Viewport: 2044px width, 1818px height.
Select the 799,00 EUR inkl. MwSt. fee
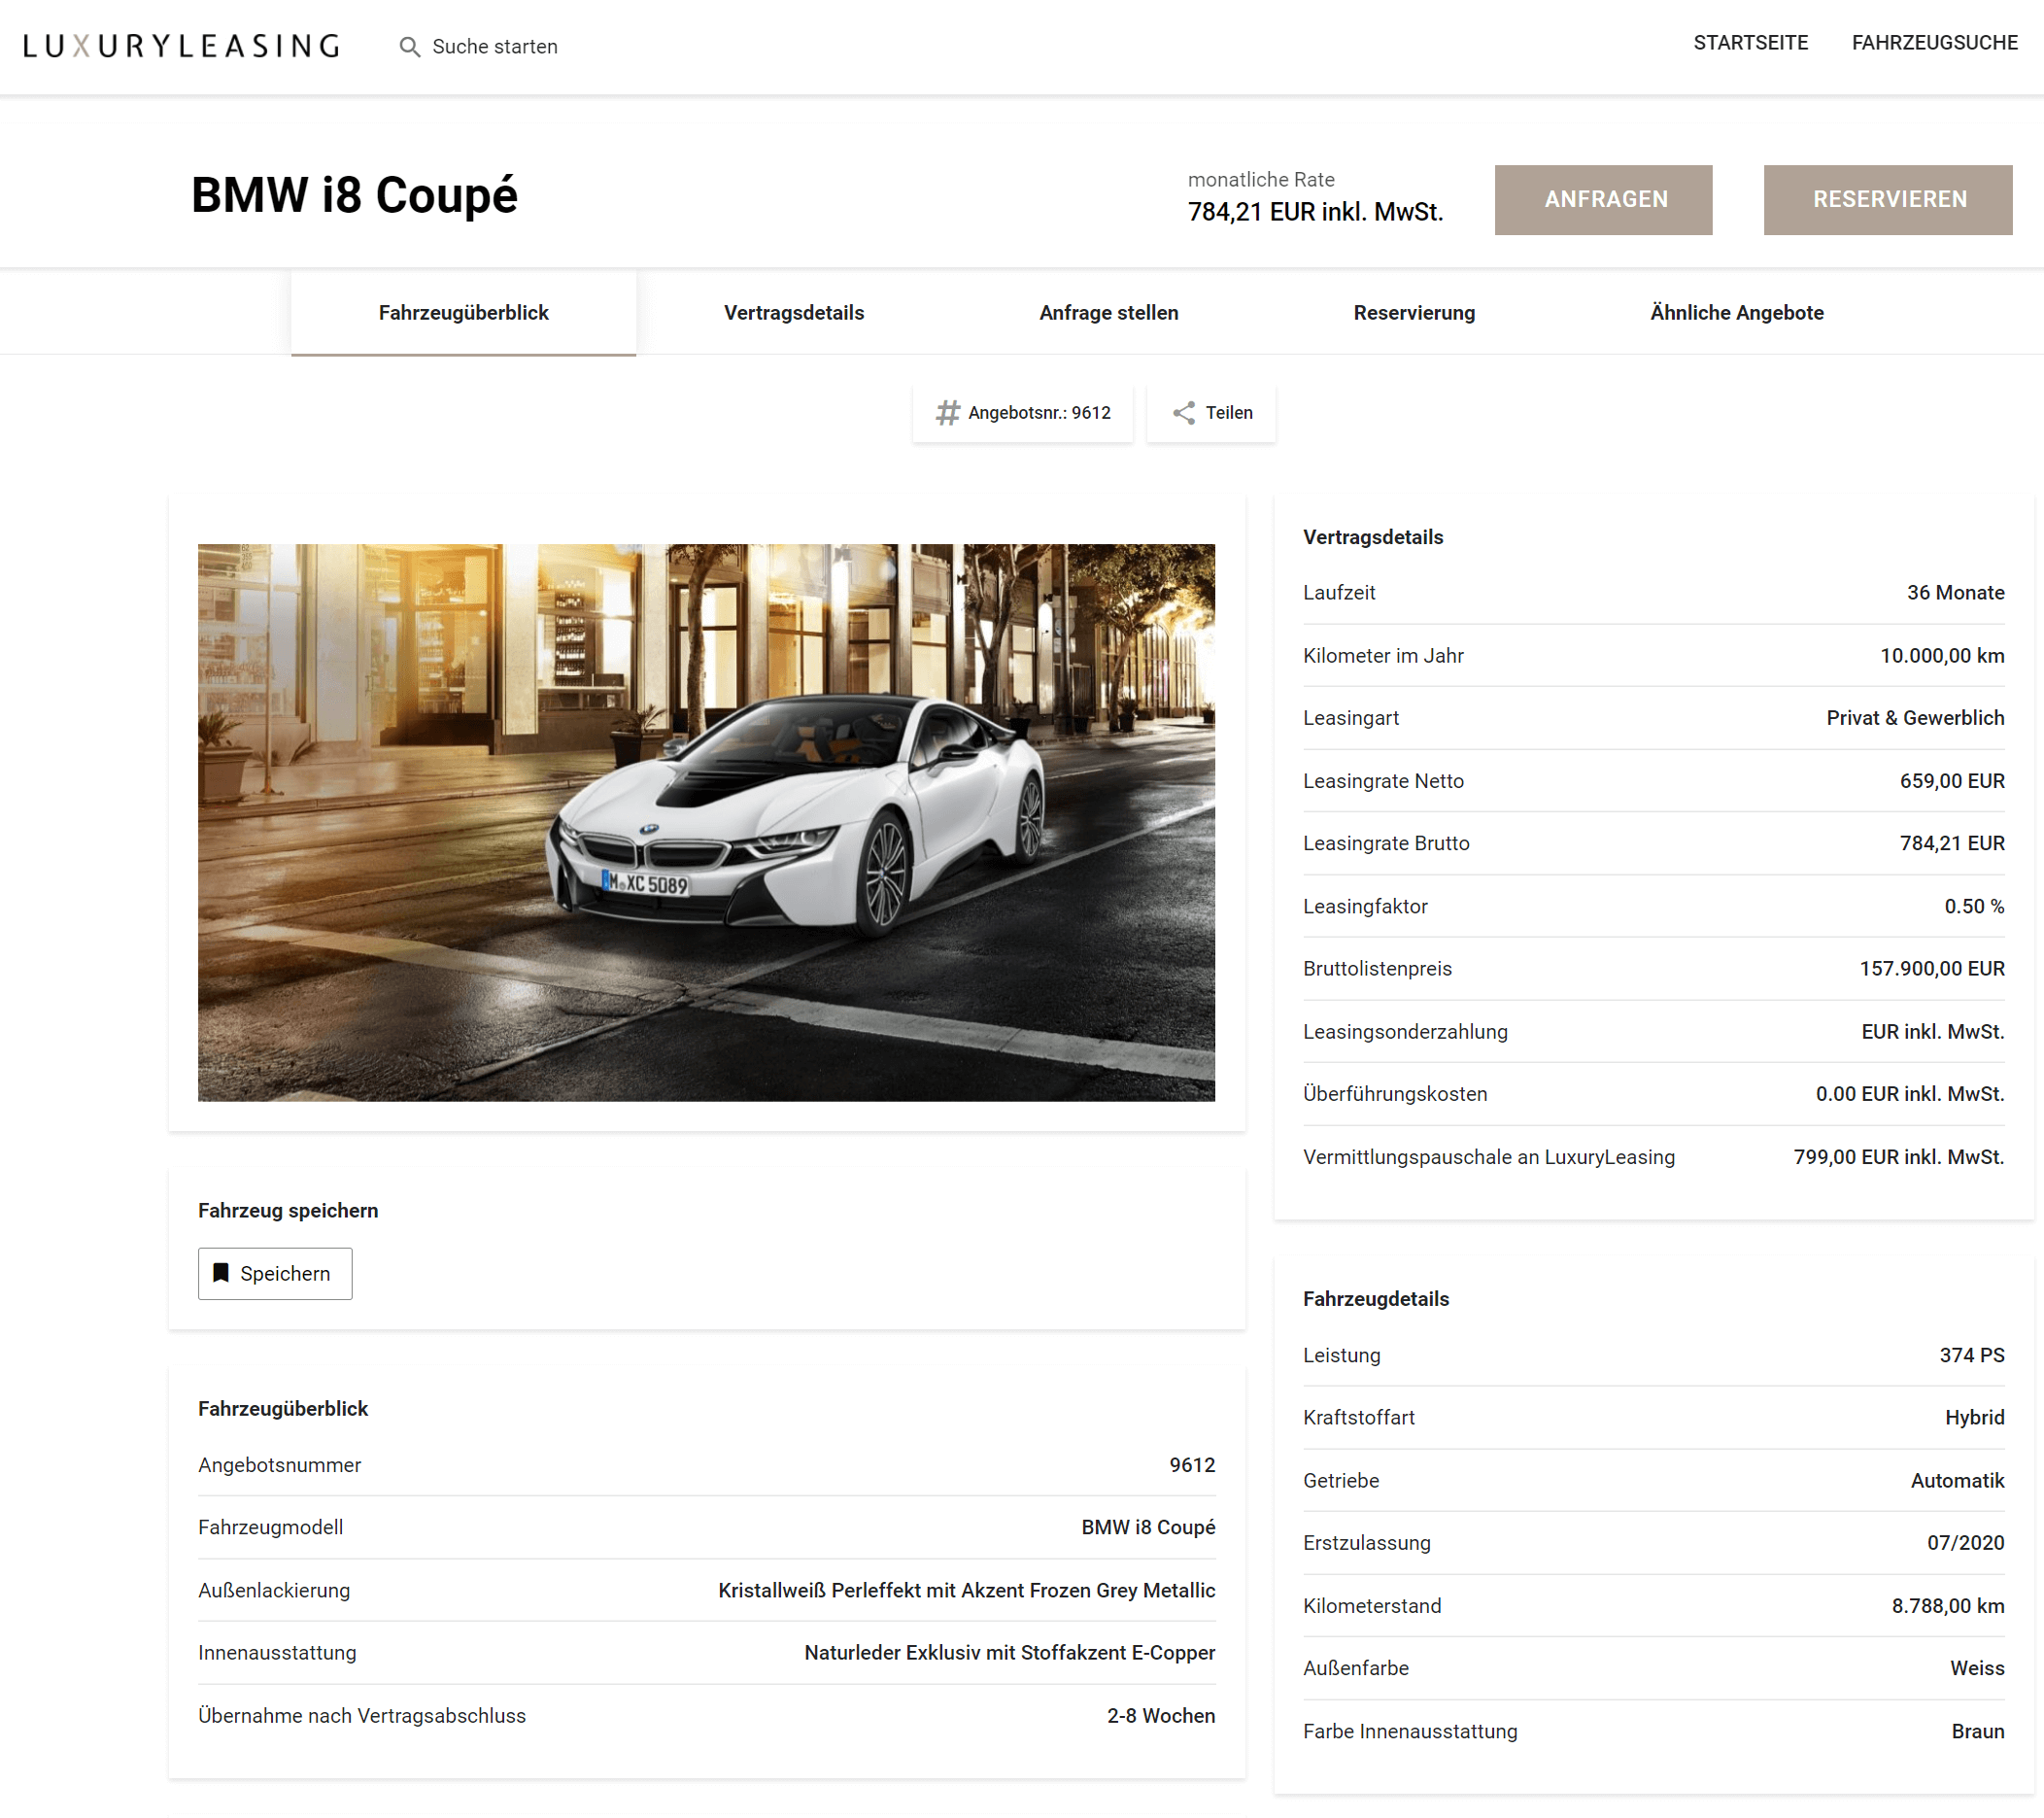pyautogui.click(x=1899, y=1156)
